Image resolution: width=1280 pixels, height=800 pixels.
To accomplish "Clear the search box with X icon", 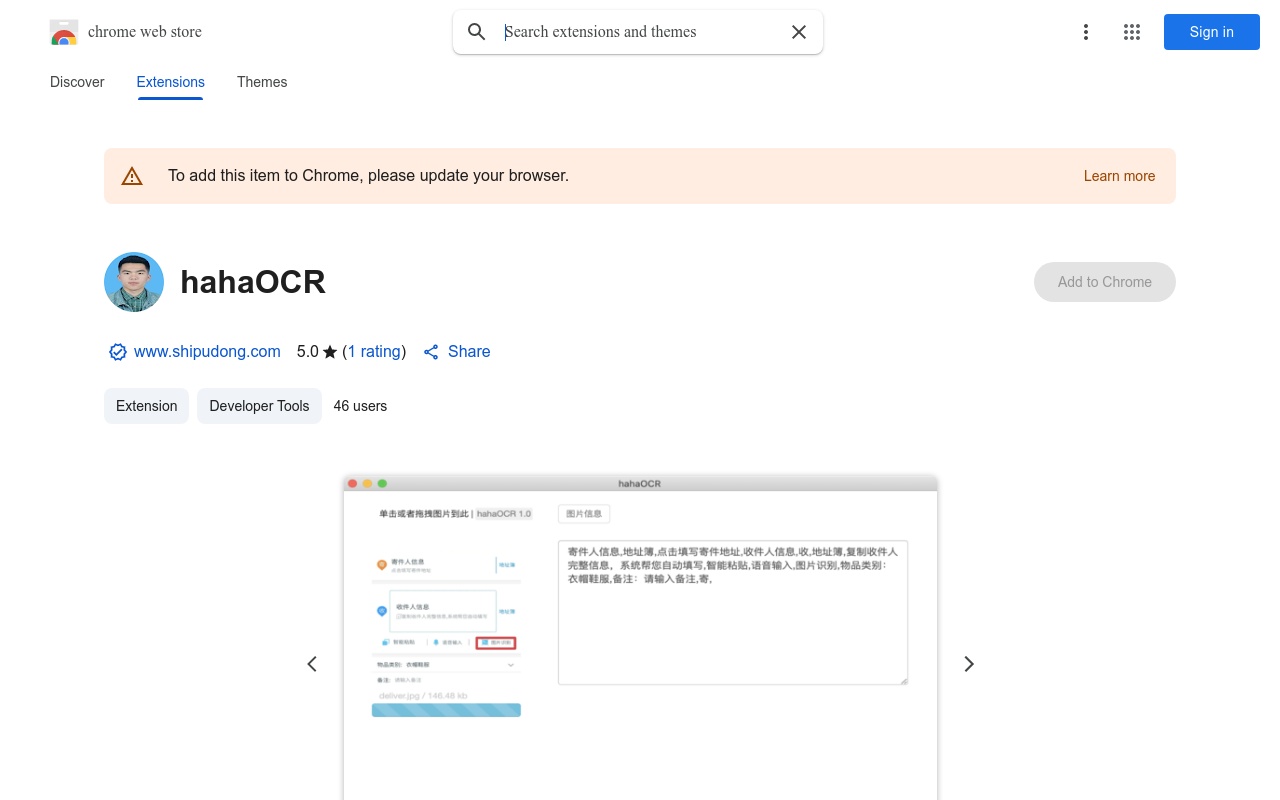I will (799, 32).
